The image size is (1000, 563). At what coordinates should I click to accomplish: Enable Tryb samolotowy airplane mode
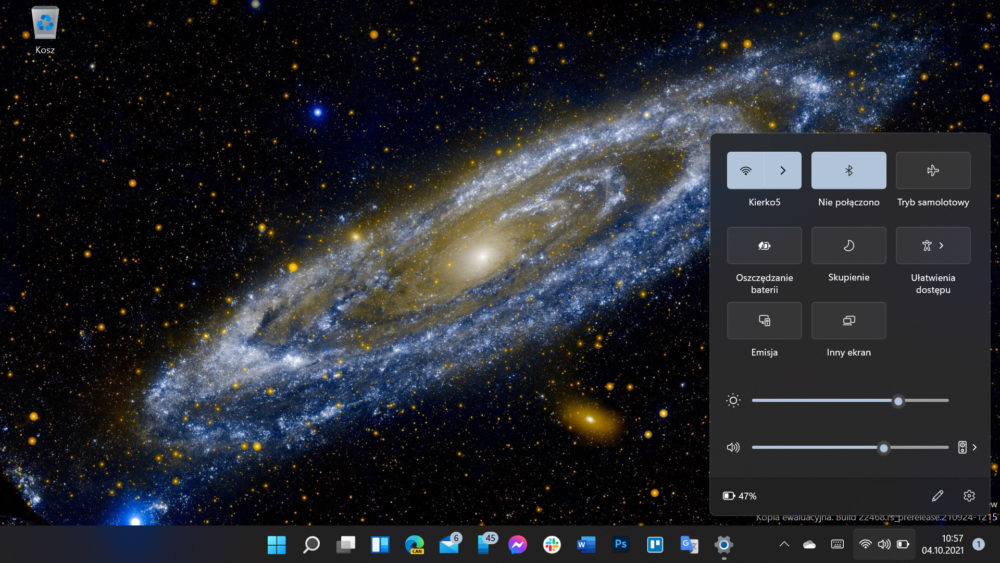pyautogui.click(x=933, y=170)
